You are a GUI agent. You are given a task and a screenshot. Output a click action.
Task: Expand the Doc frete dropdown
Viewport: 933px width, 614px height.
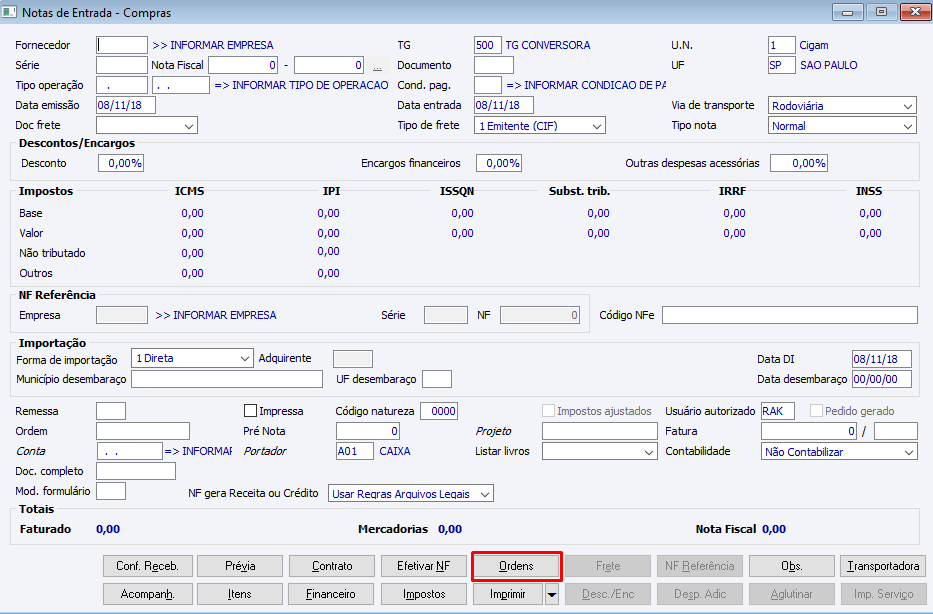(147, 126)
